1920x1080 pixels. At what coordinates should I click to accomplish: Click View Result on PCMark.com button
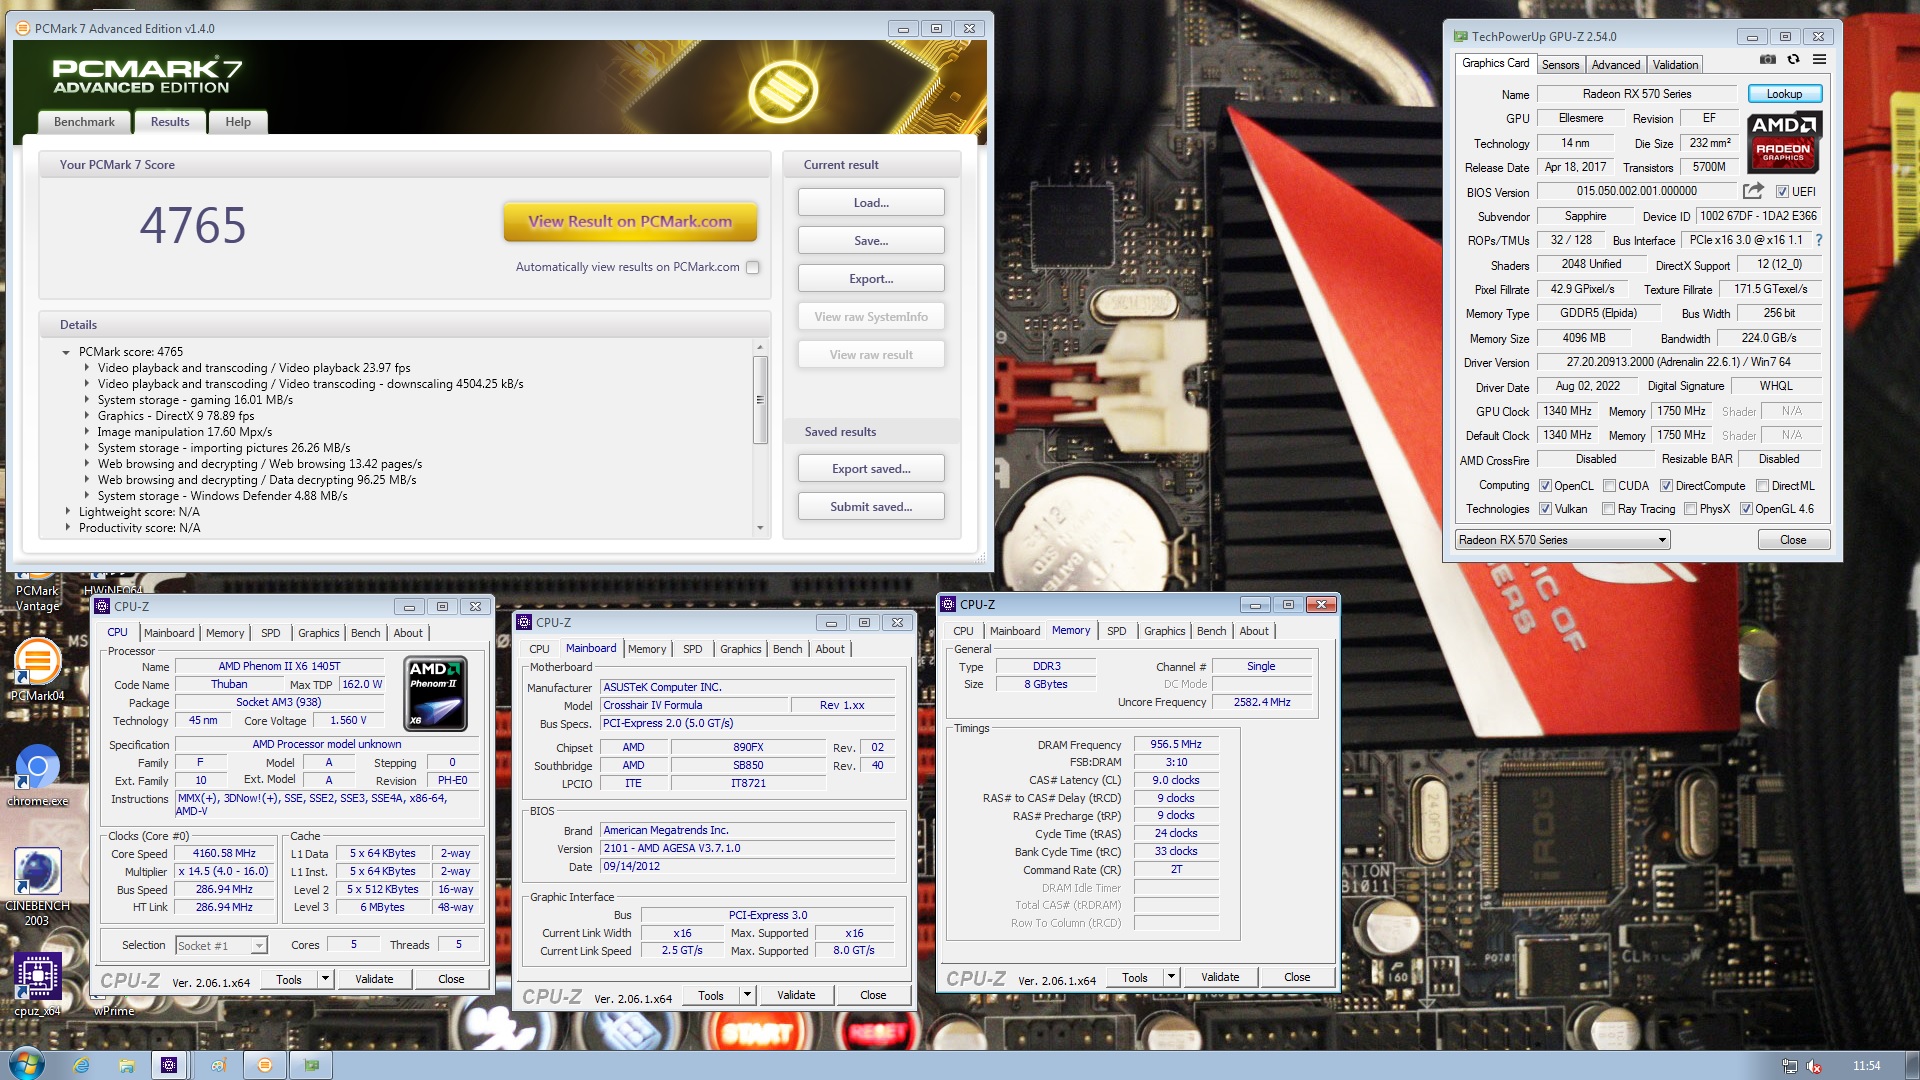point(630,222)
